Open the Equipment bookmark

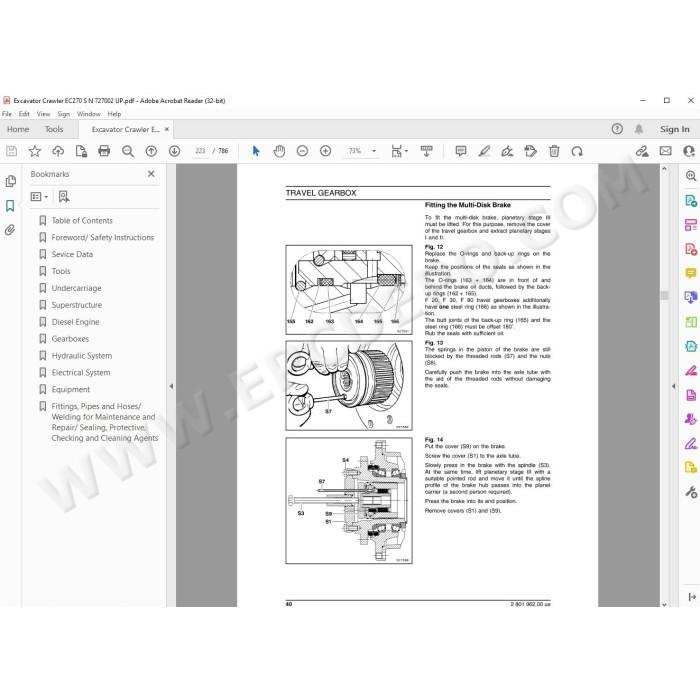(71, 389)
